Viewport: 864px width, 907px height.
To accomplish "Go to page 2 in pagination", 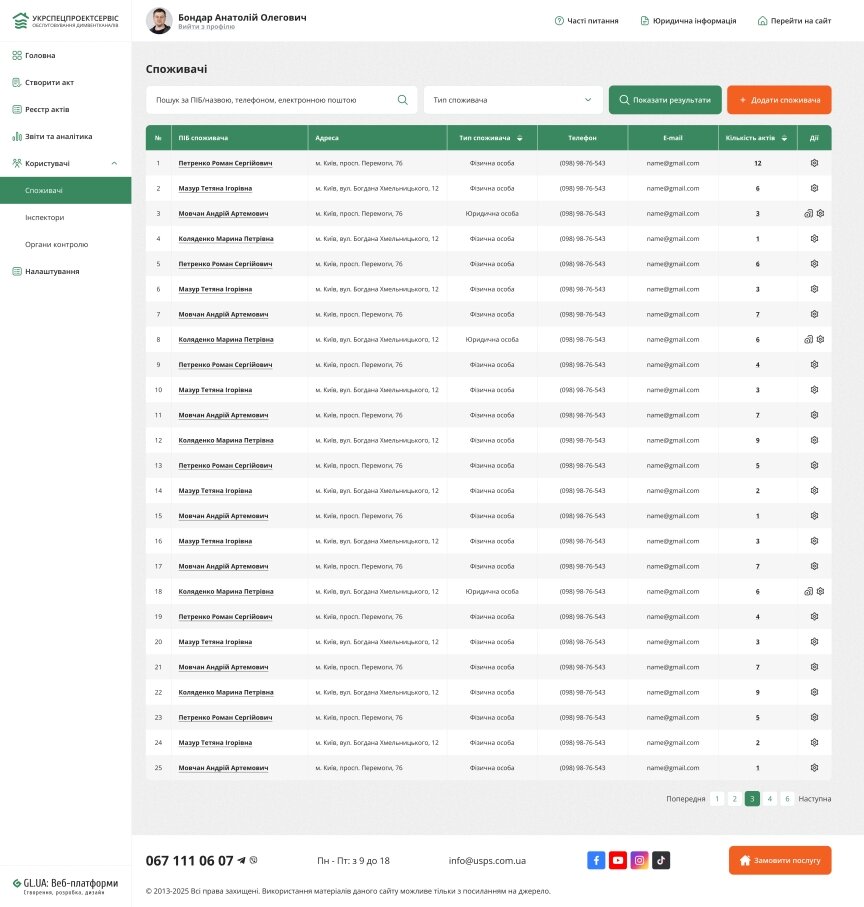I will [734, 799].
